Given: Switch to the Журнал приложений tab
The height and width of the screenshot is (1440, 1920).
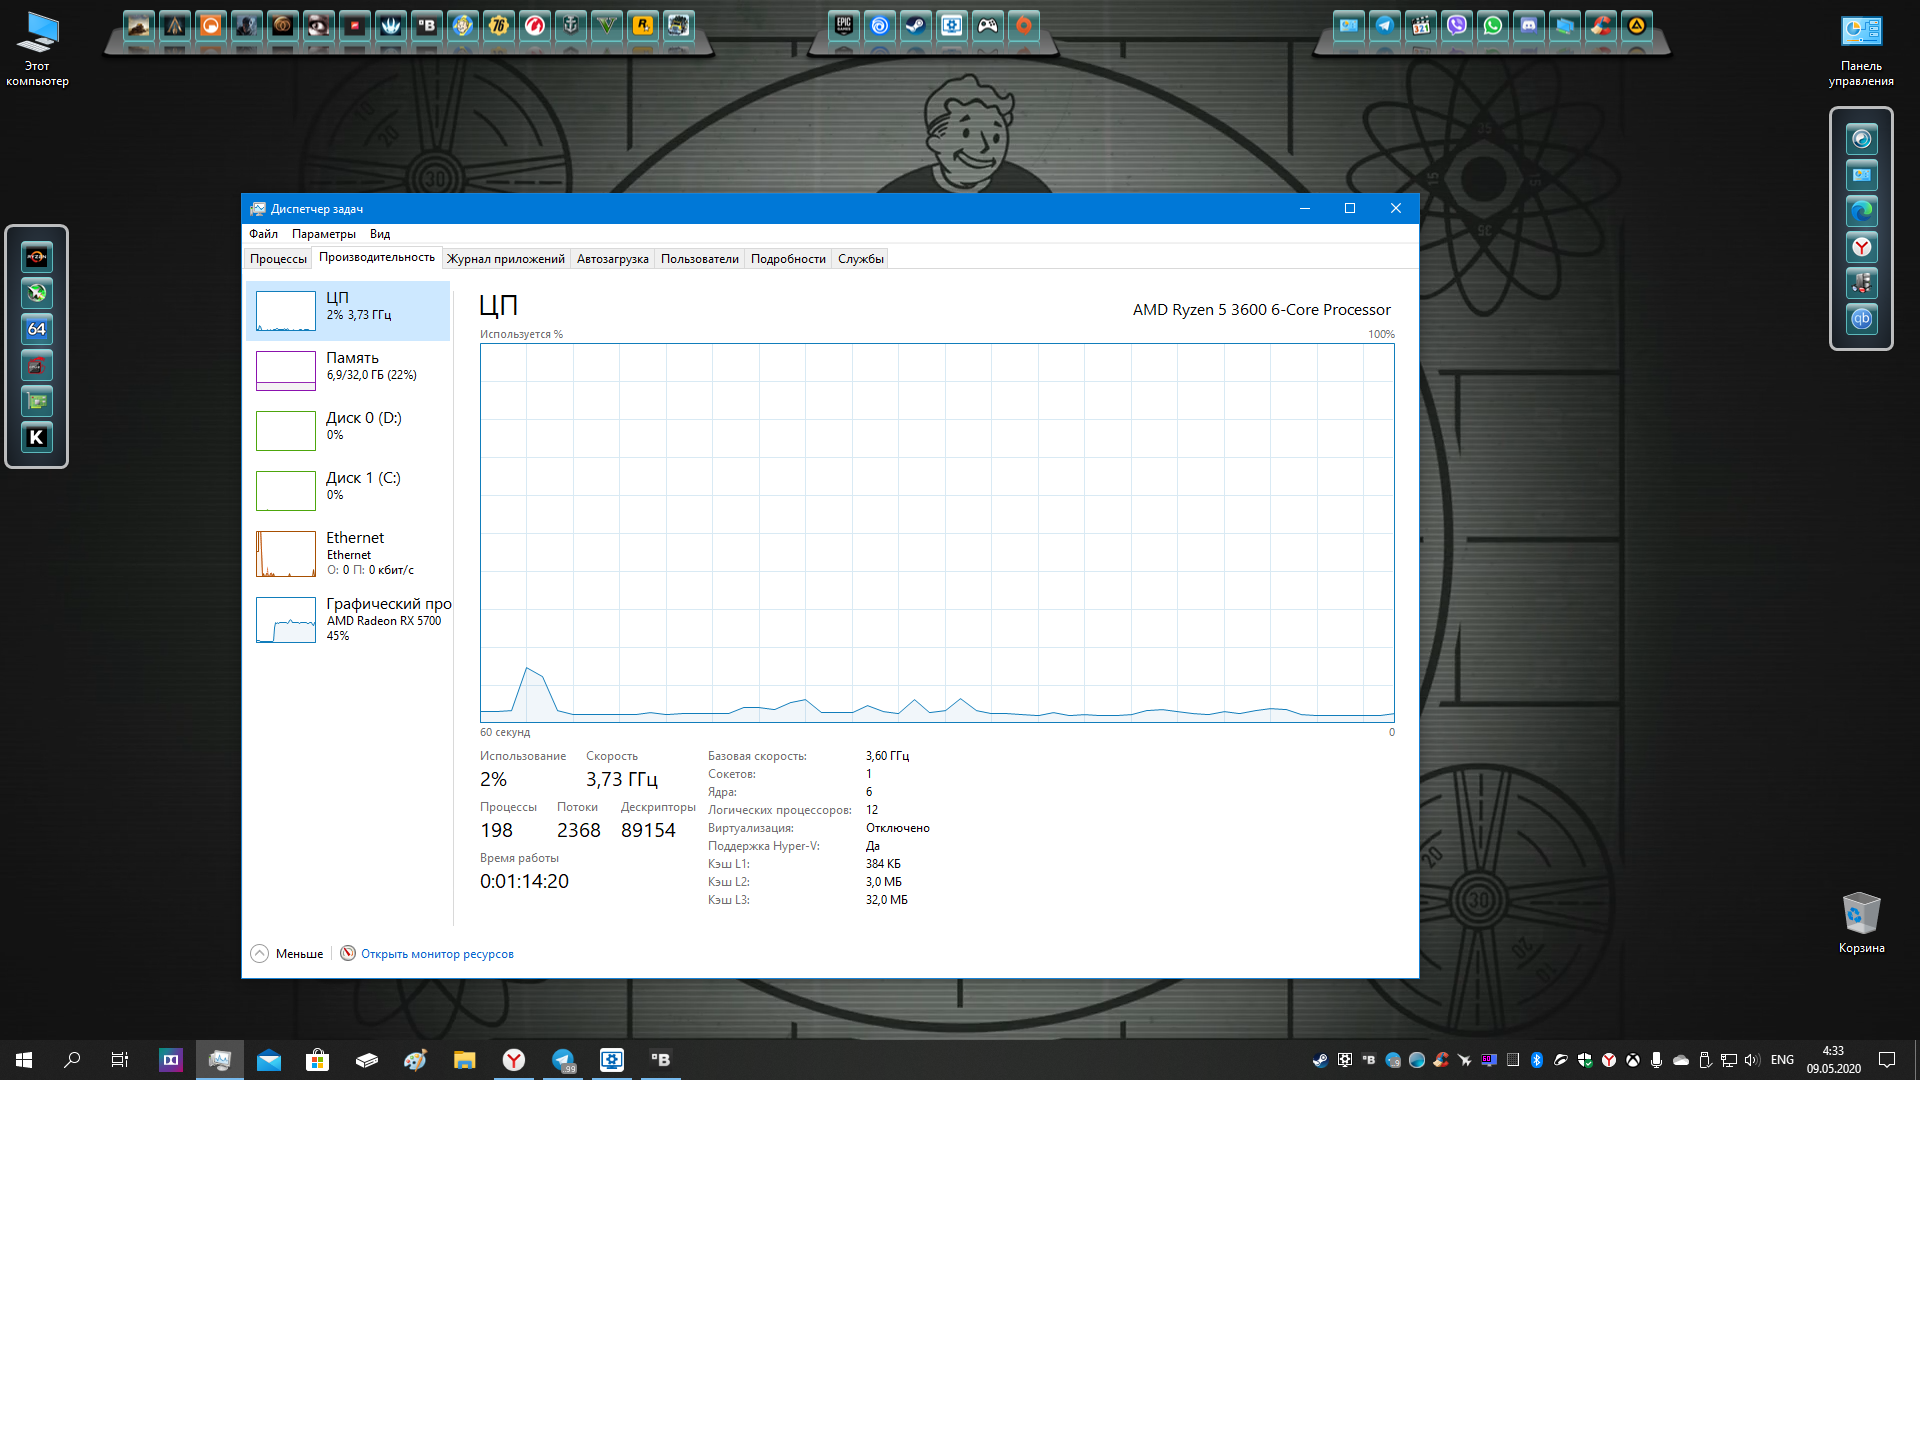Looking at the screenshot, I should click(506, 259).
